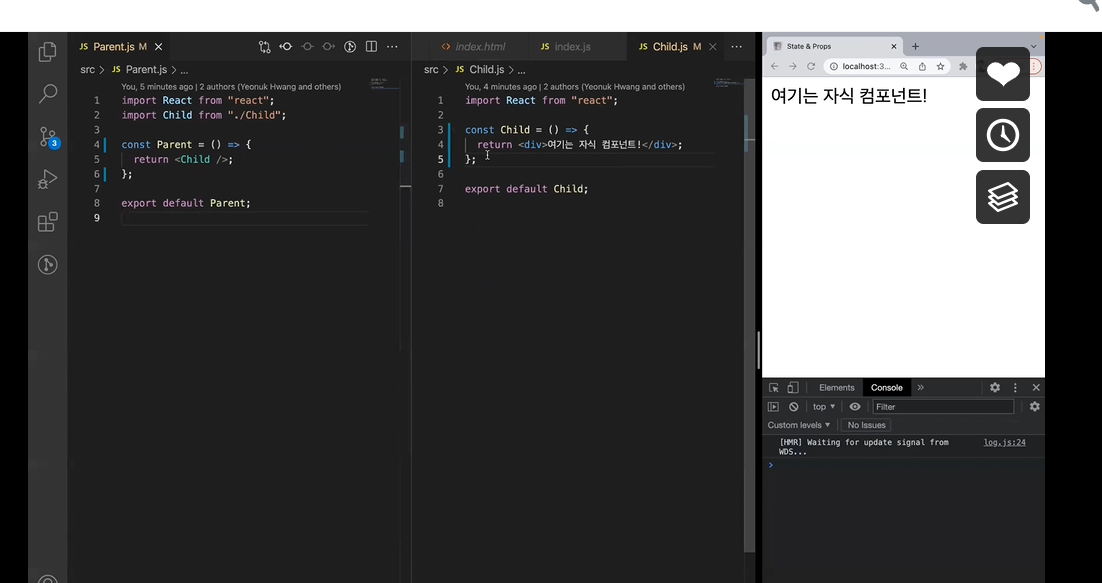The image size is (1102, 583).
Task: Toggle the live expression eye icon
Action: [x=855, y=407]
